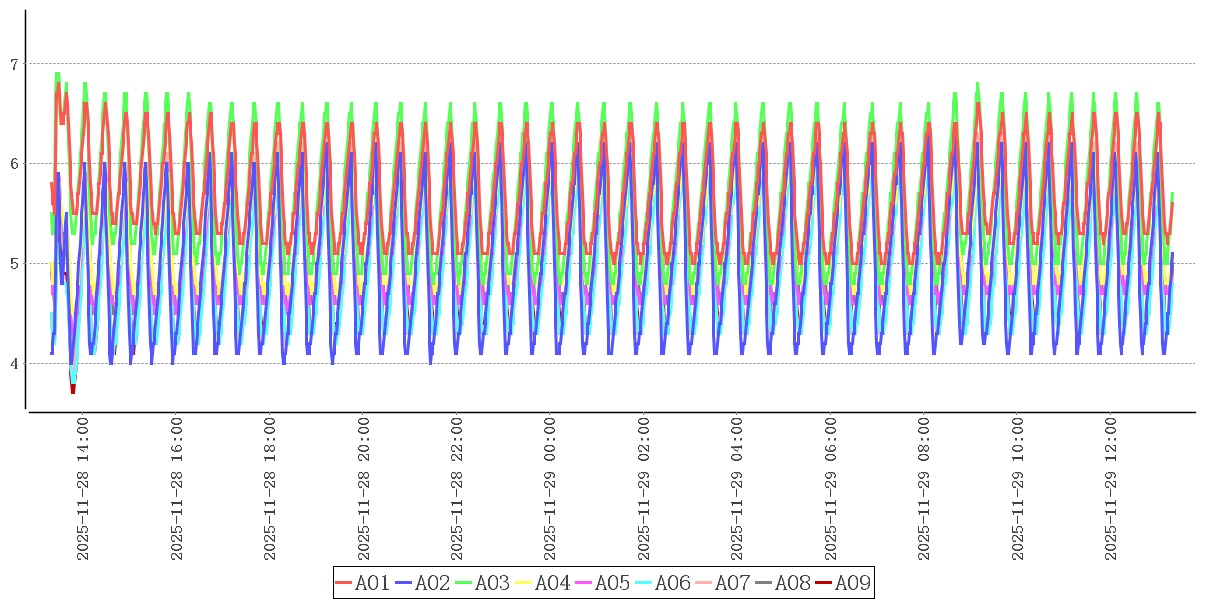Click the 2025-11-29 12:00 x-axis label
Viewport: 1207px width, 600px height.
coord(1111,489)
